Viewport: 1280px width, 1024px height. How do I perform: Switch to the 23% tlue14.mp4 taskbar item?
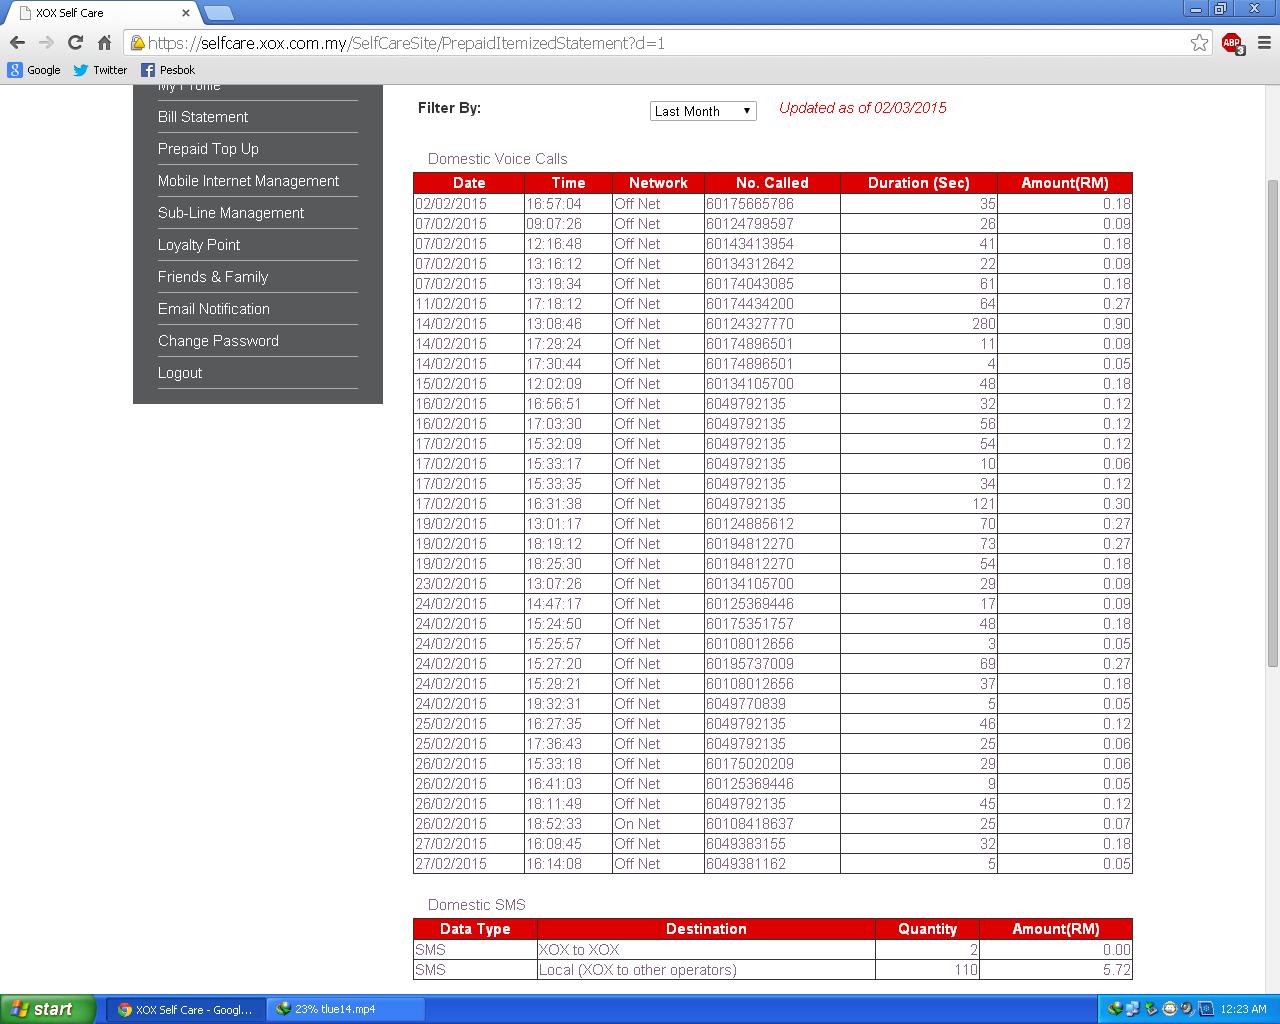point(346,1009)
